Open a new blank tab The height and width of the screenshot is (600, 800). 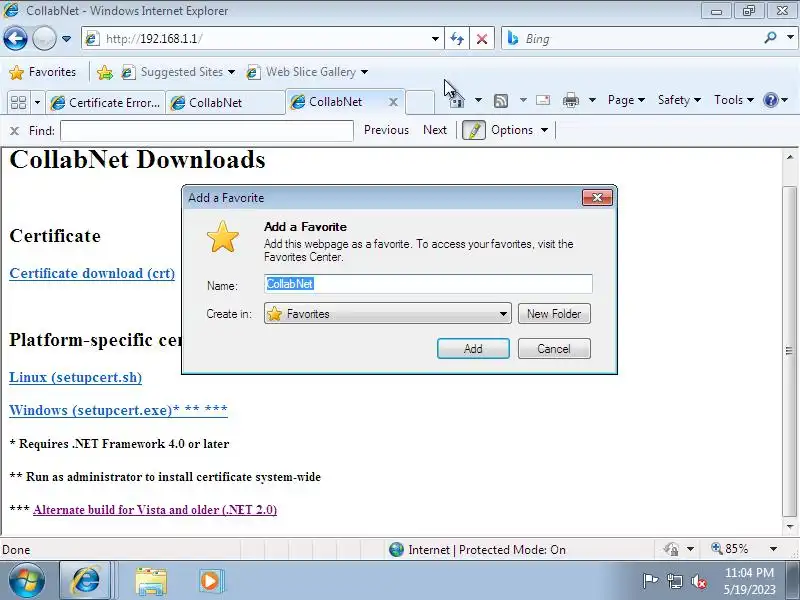[x=420, y=102]
